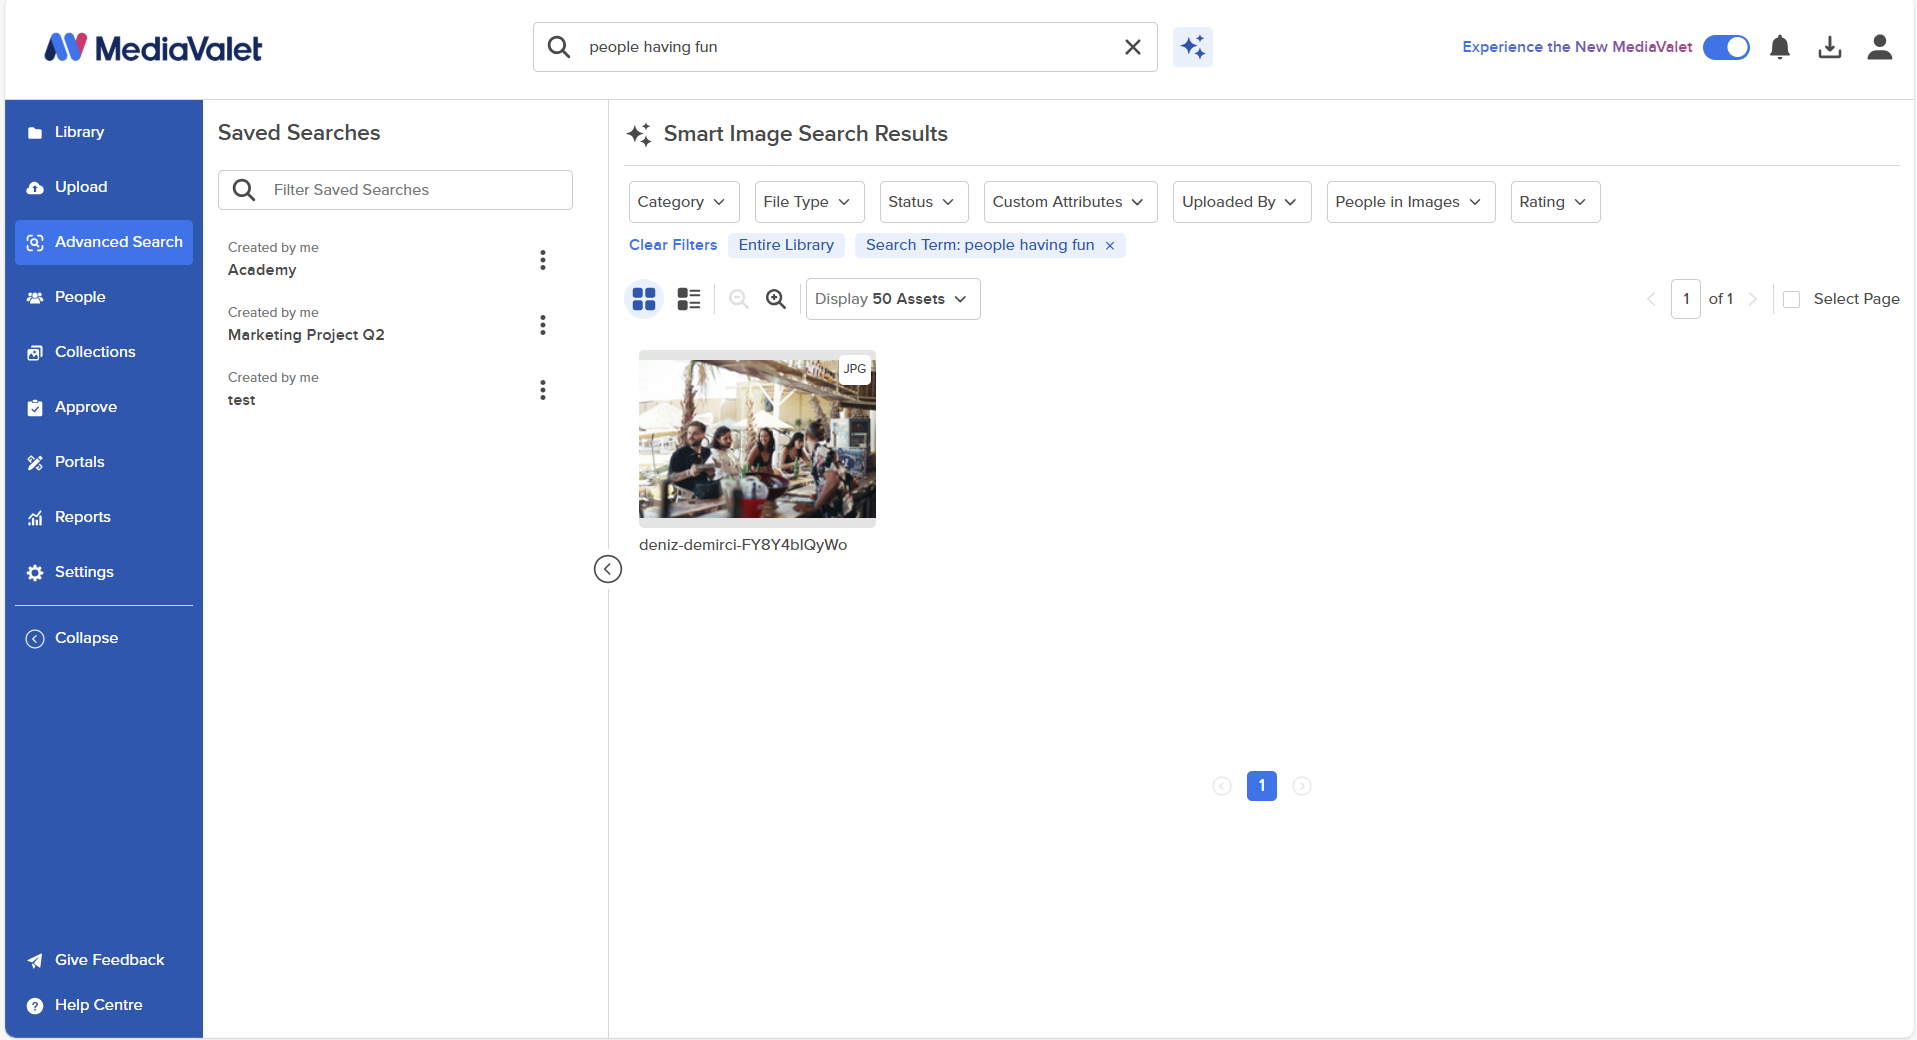
Task: Open the People section
Action: tap(104, 297)
